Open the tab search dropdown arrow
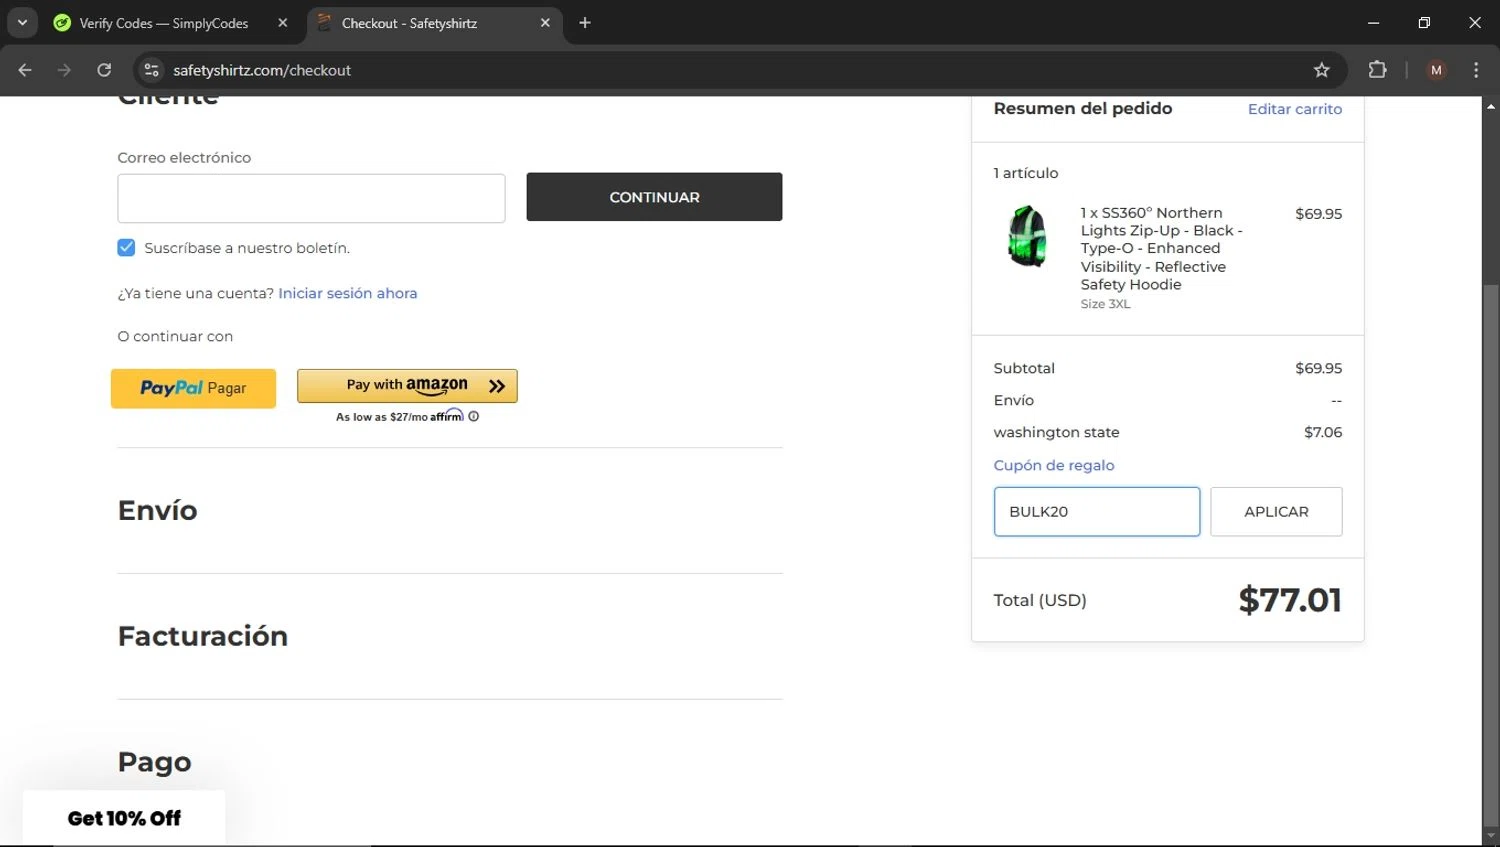This screenshot has height=847, width=1500. (x=22, y=23)
